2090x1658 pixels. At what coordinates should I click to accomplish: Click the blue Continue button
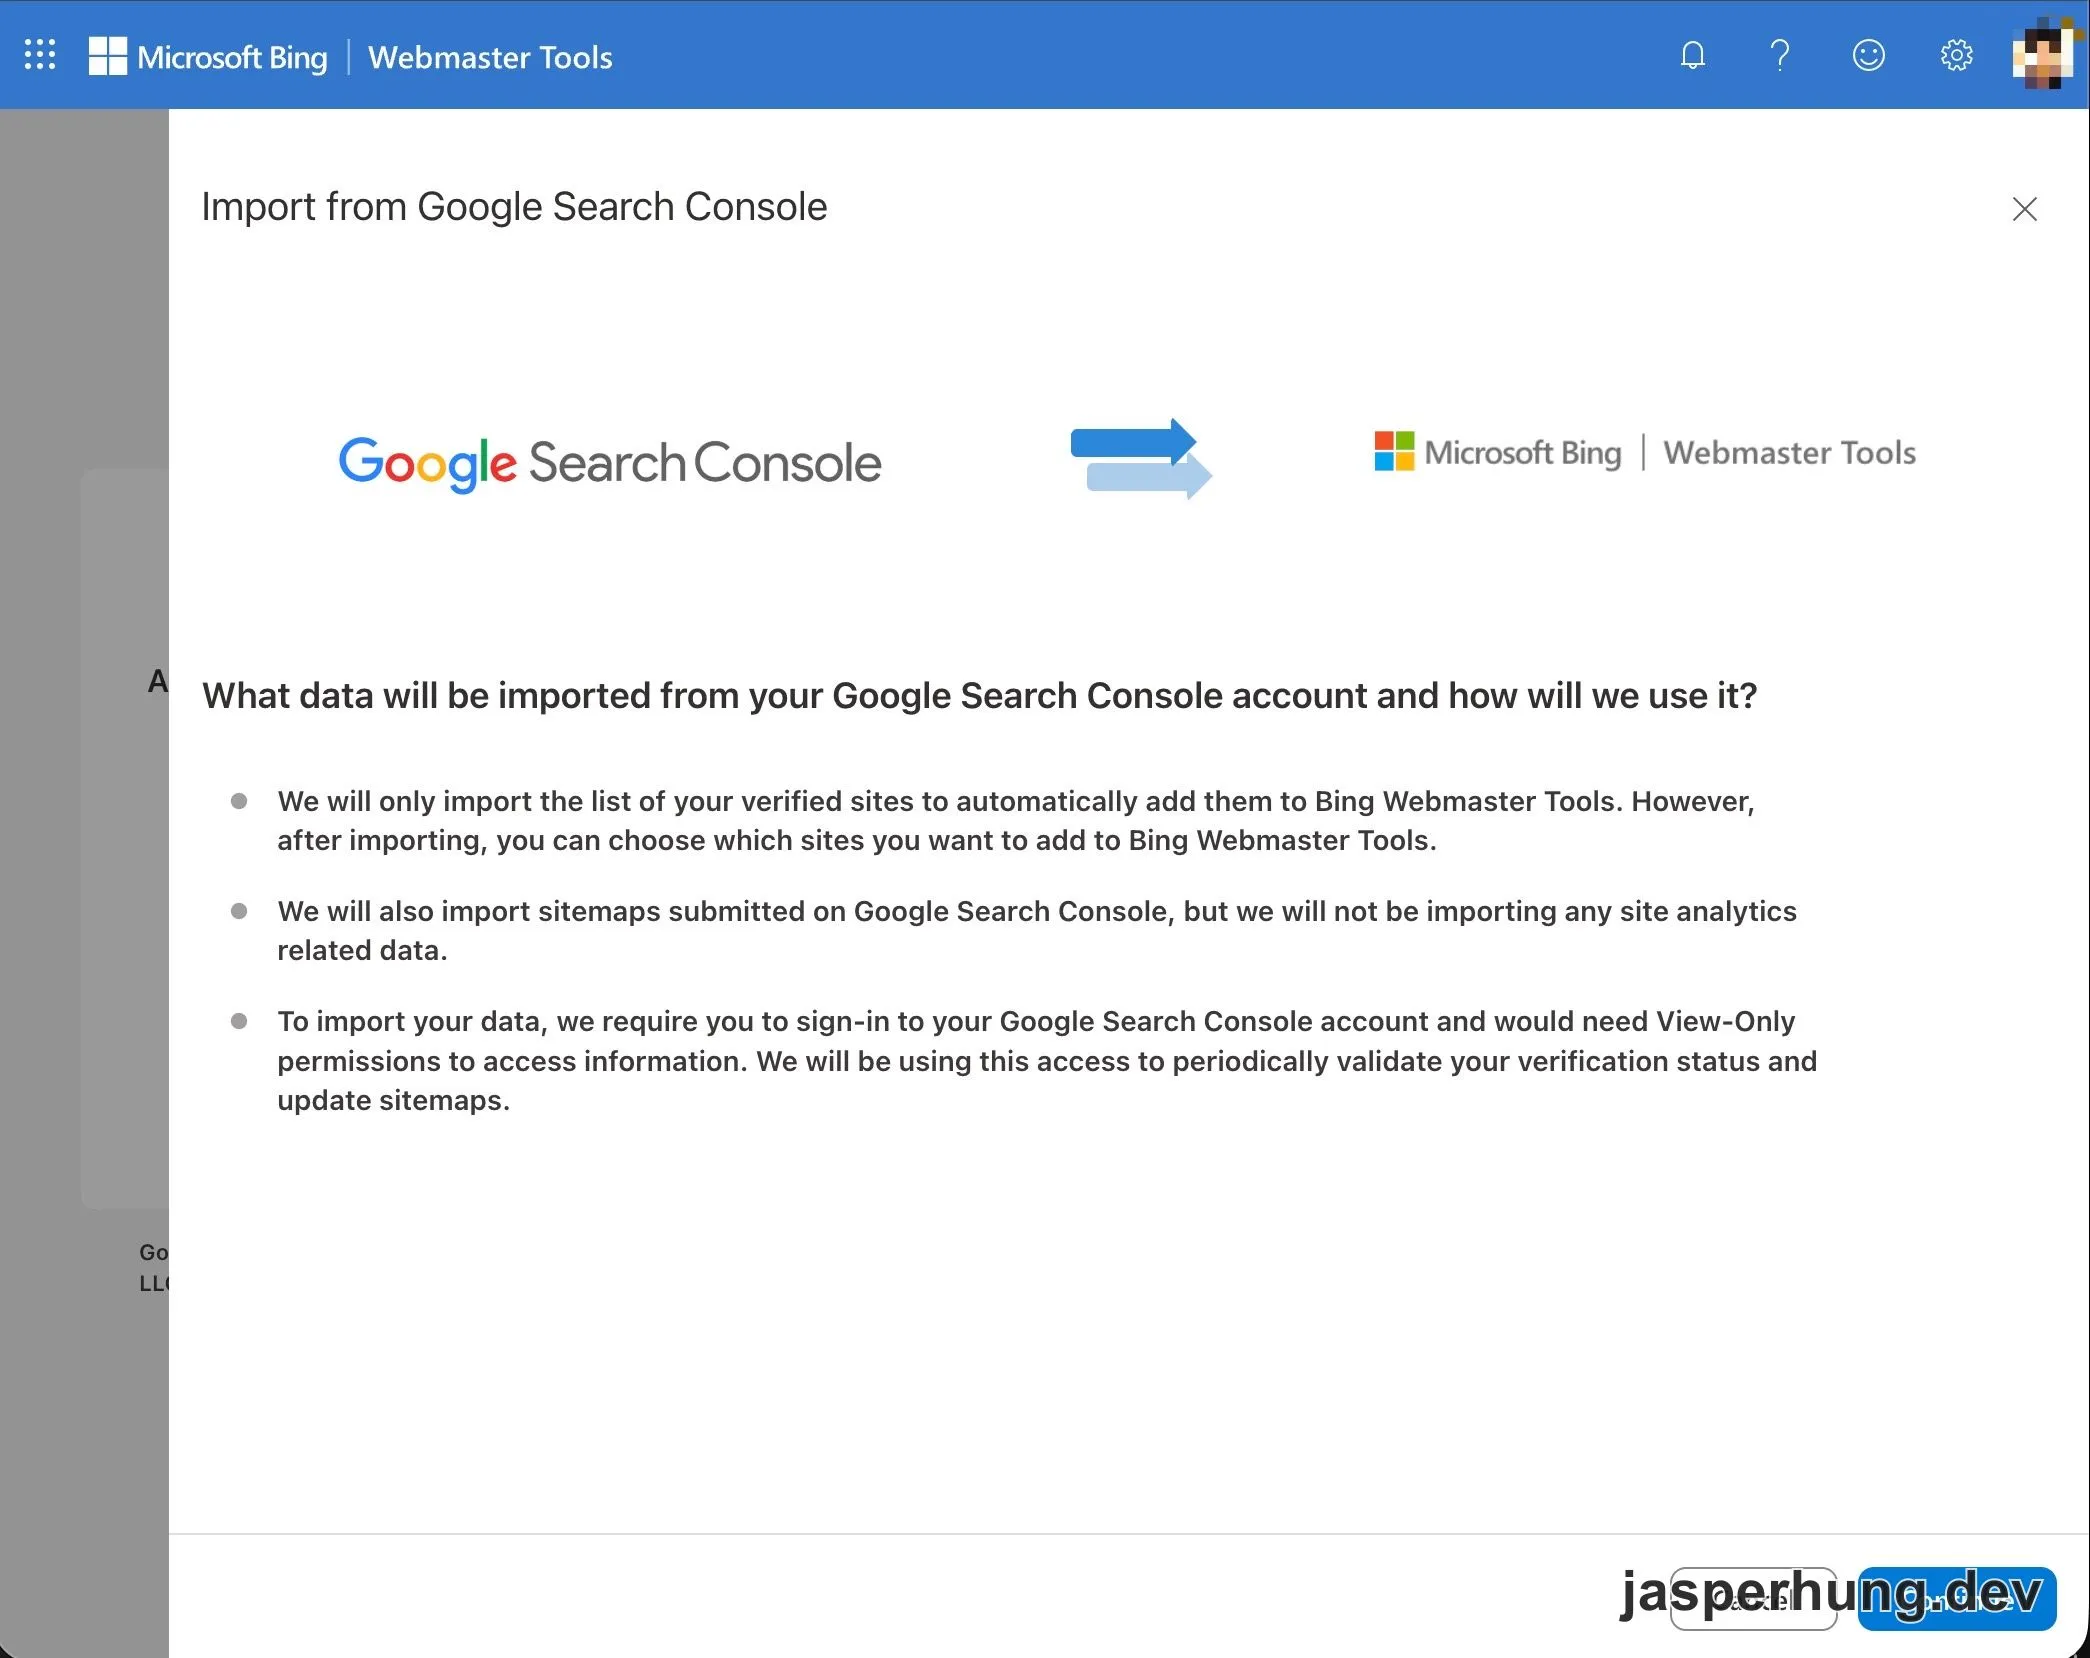(x=1956, y=1599)
